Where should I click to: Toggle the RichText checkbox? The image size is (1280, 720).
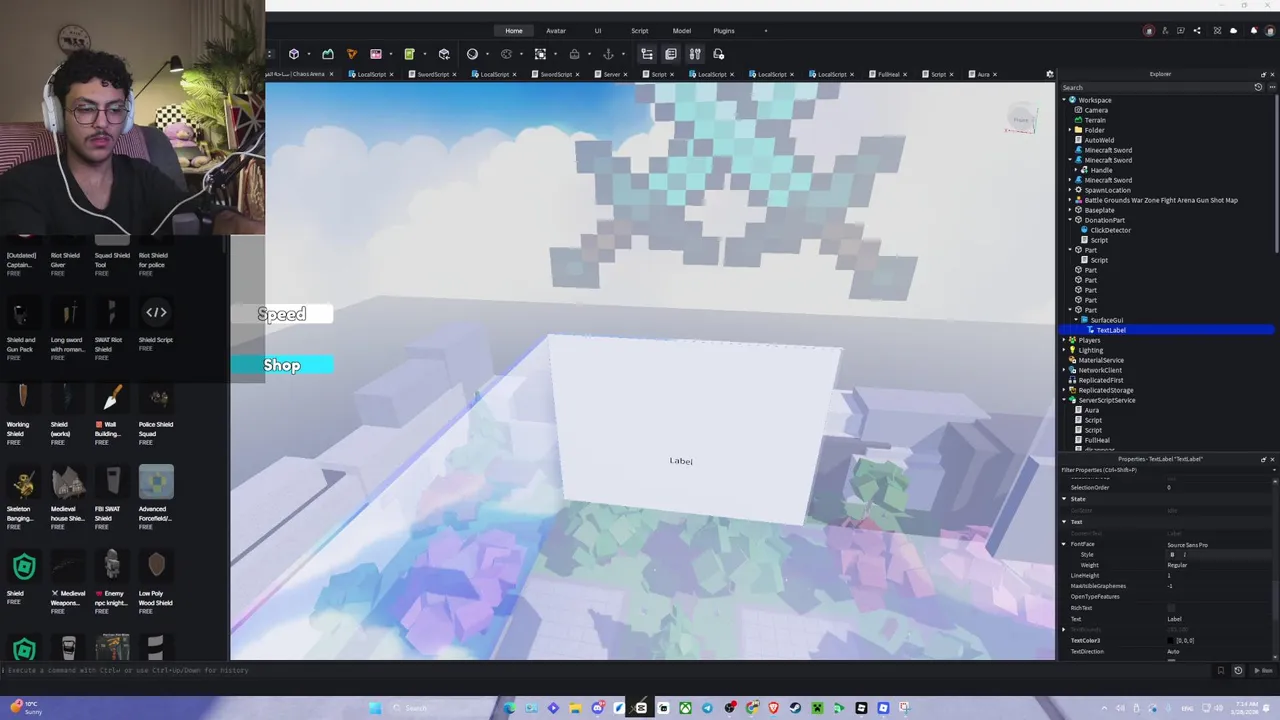1171,608
